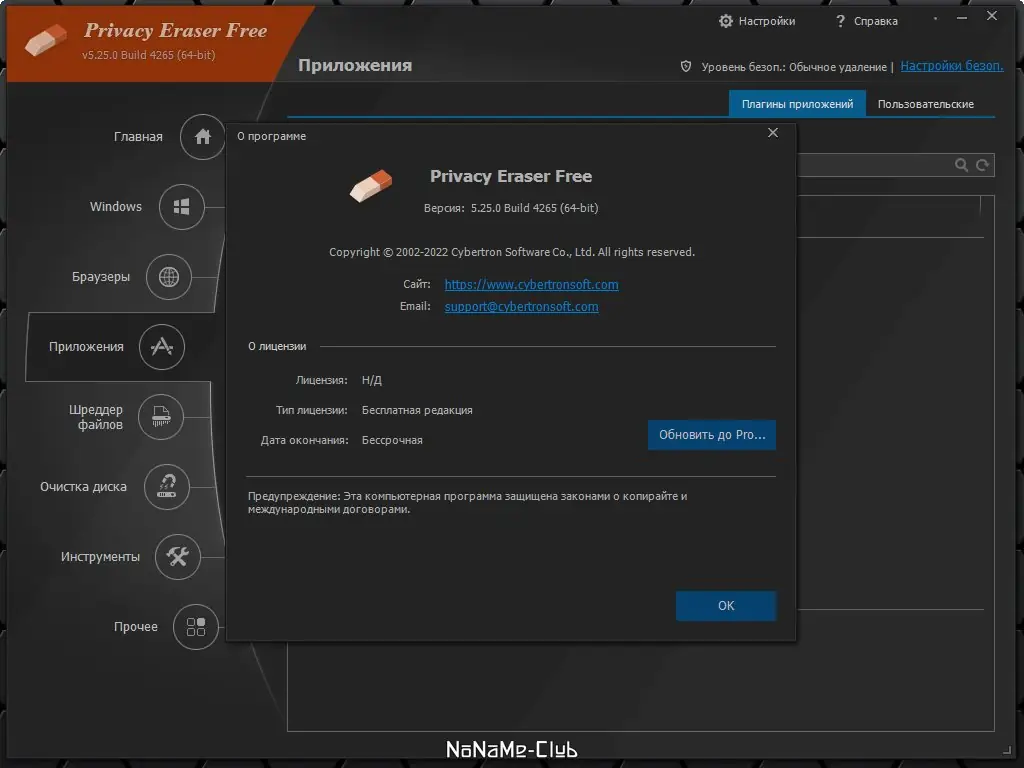Click the Windows sidebar label
Screen dimensions: 1024x768
tap(116, 207)
